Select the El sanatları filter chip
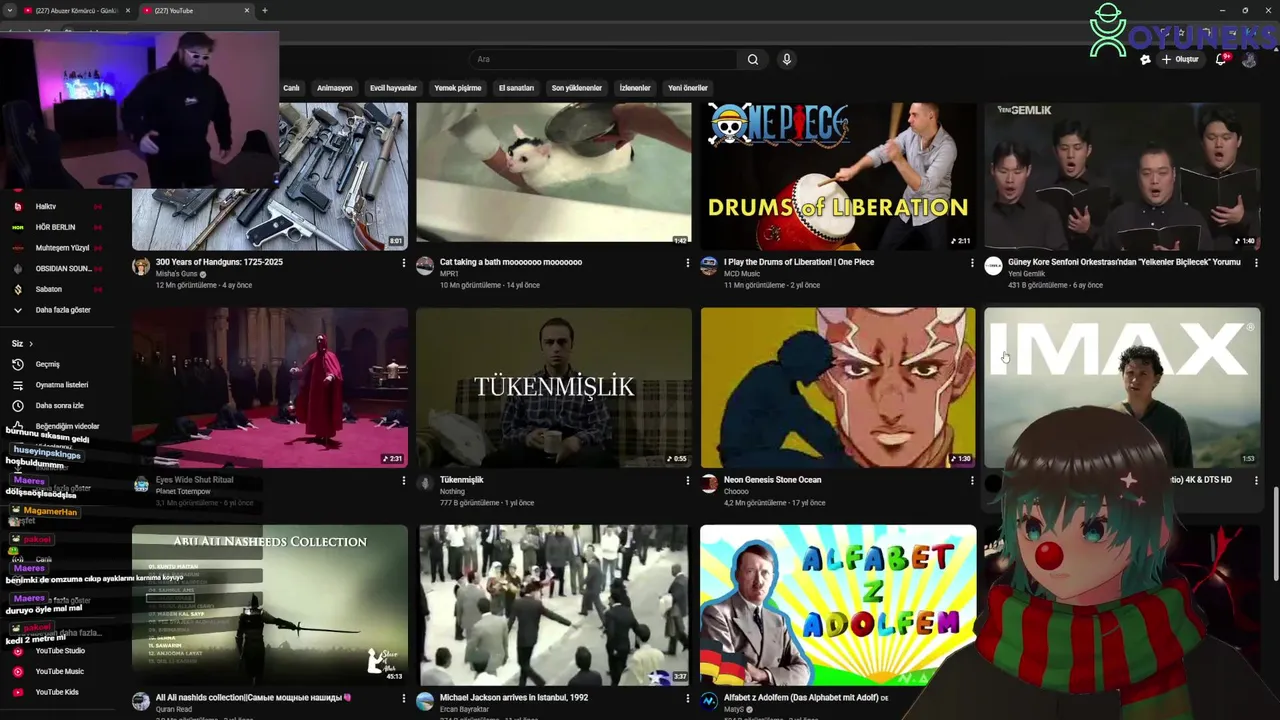This screenshot has height=720, width=1280. click(516, 88)
